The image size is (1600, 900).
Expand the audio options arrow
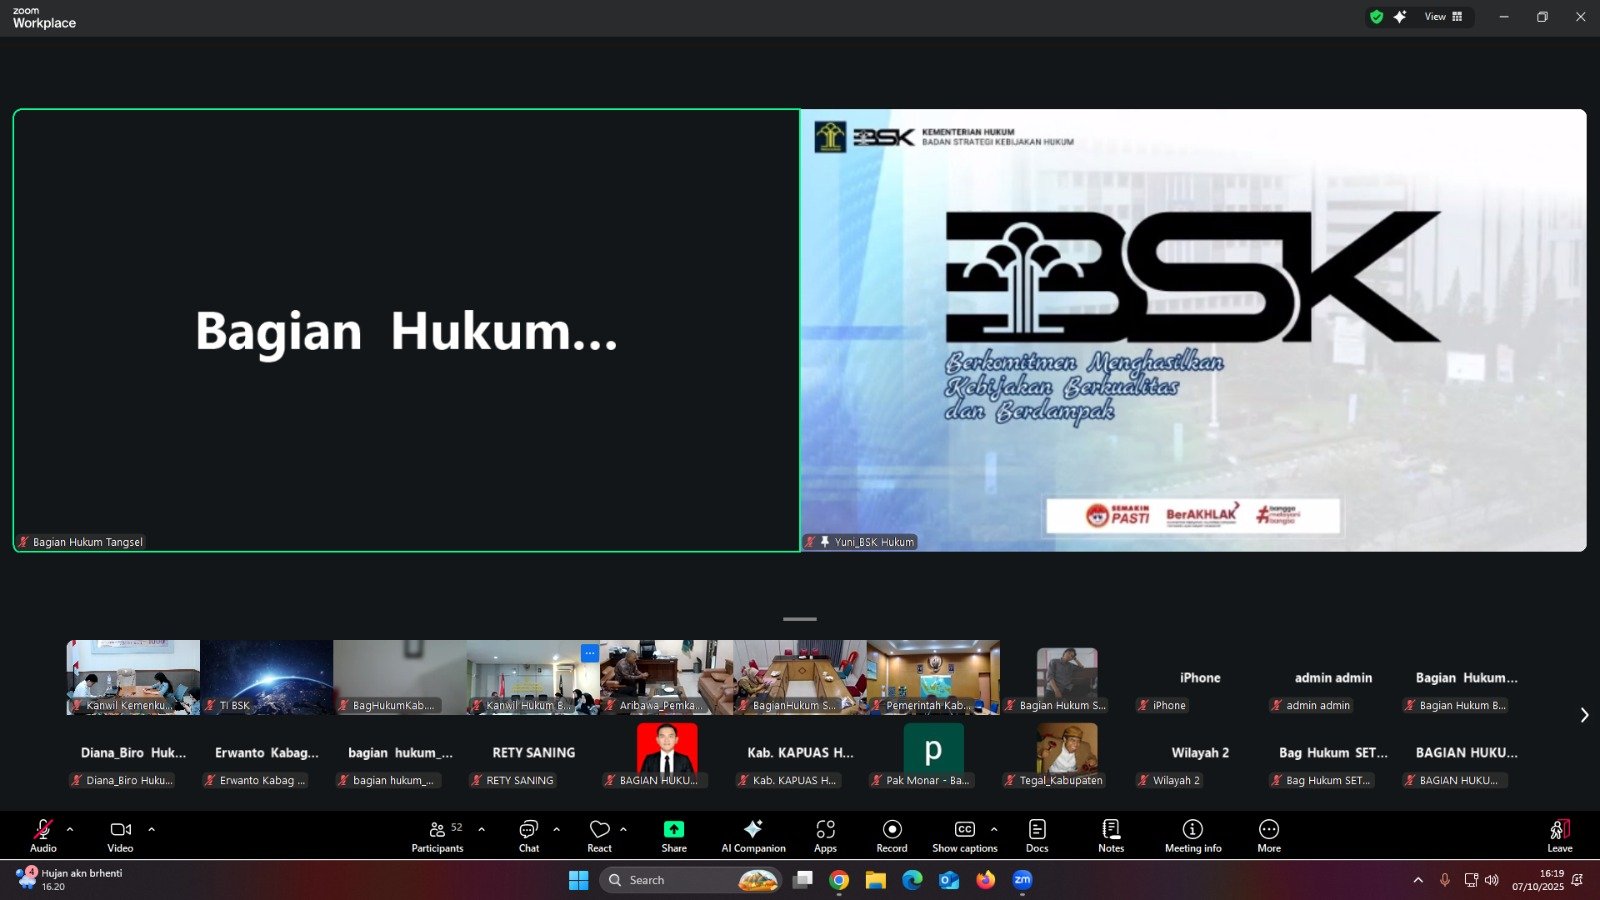pyautogui.click(x=70, y=829)
